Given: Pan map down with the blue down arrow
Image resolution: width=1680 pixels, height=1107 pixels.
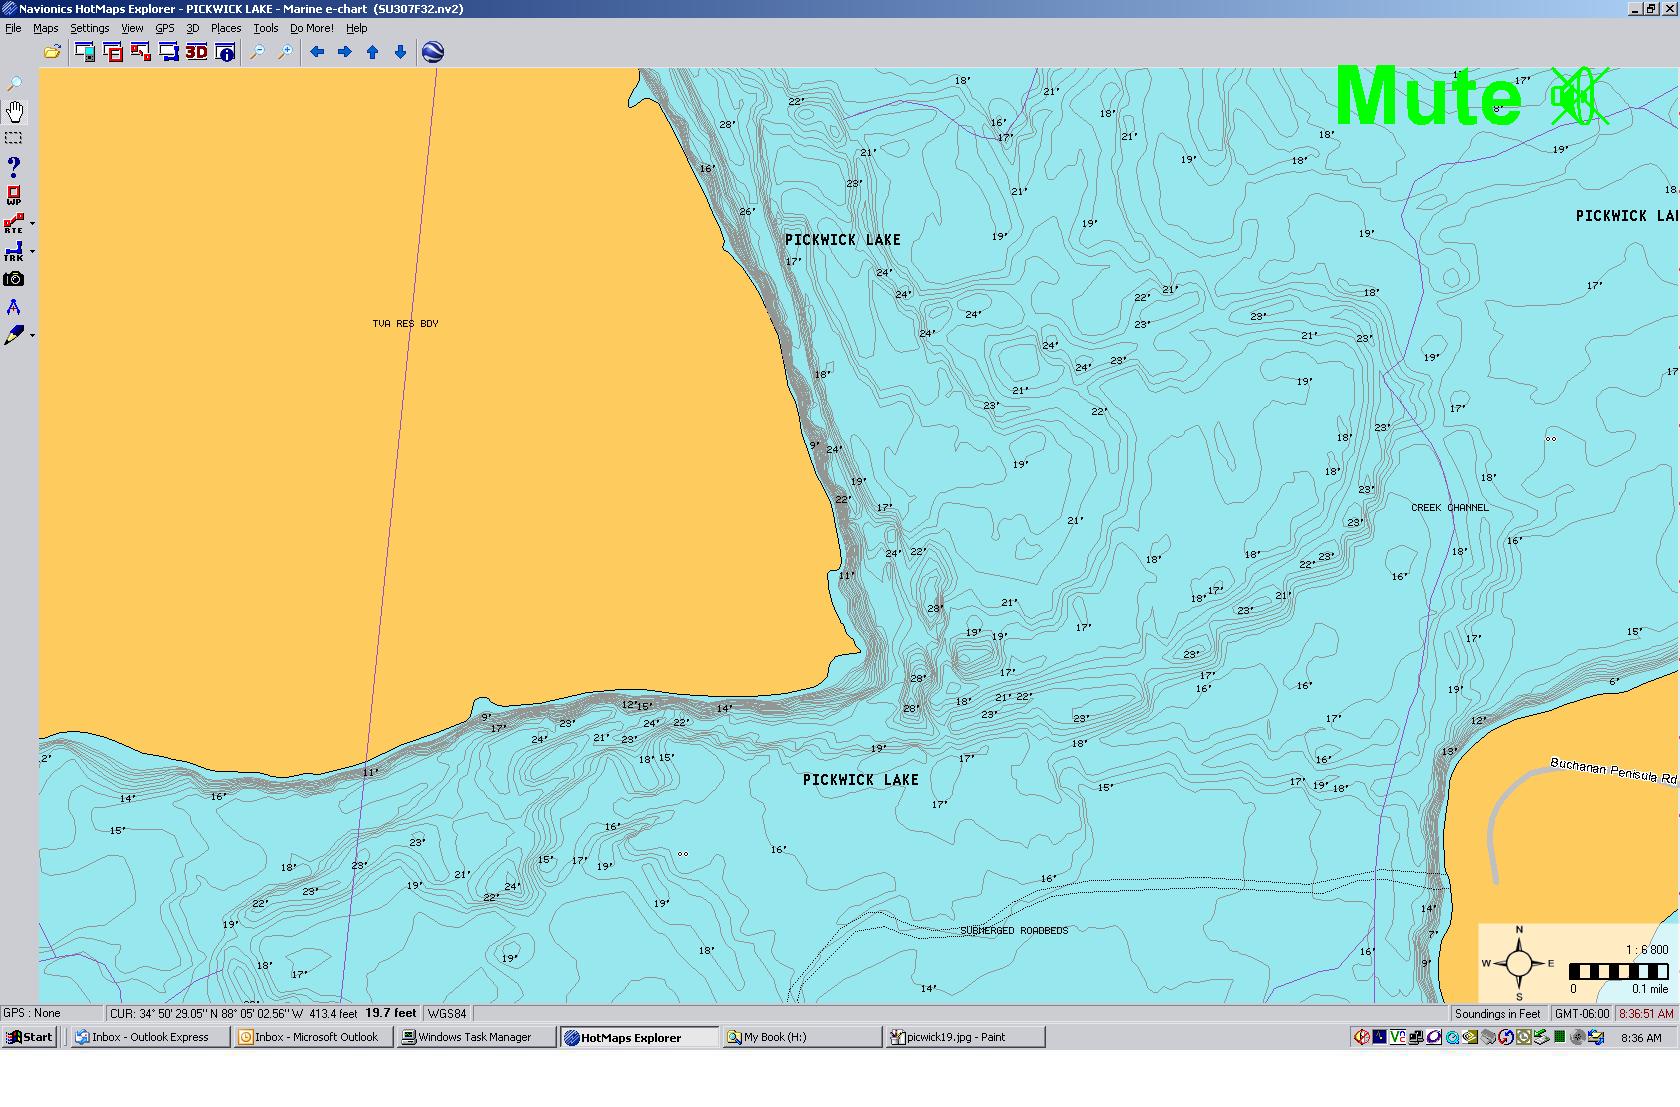Looking at the screenshot, I should (x=400, y=52).
